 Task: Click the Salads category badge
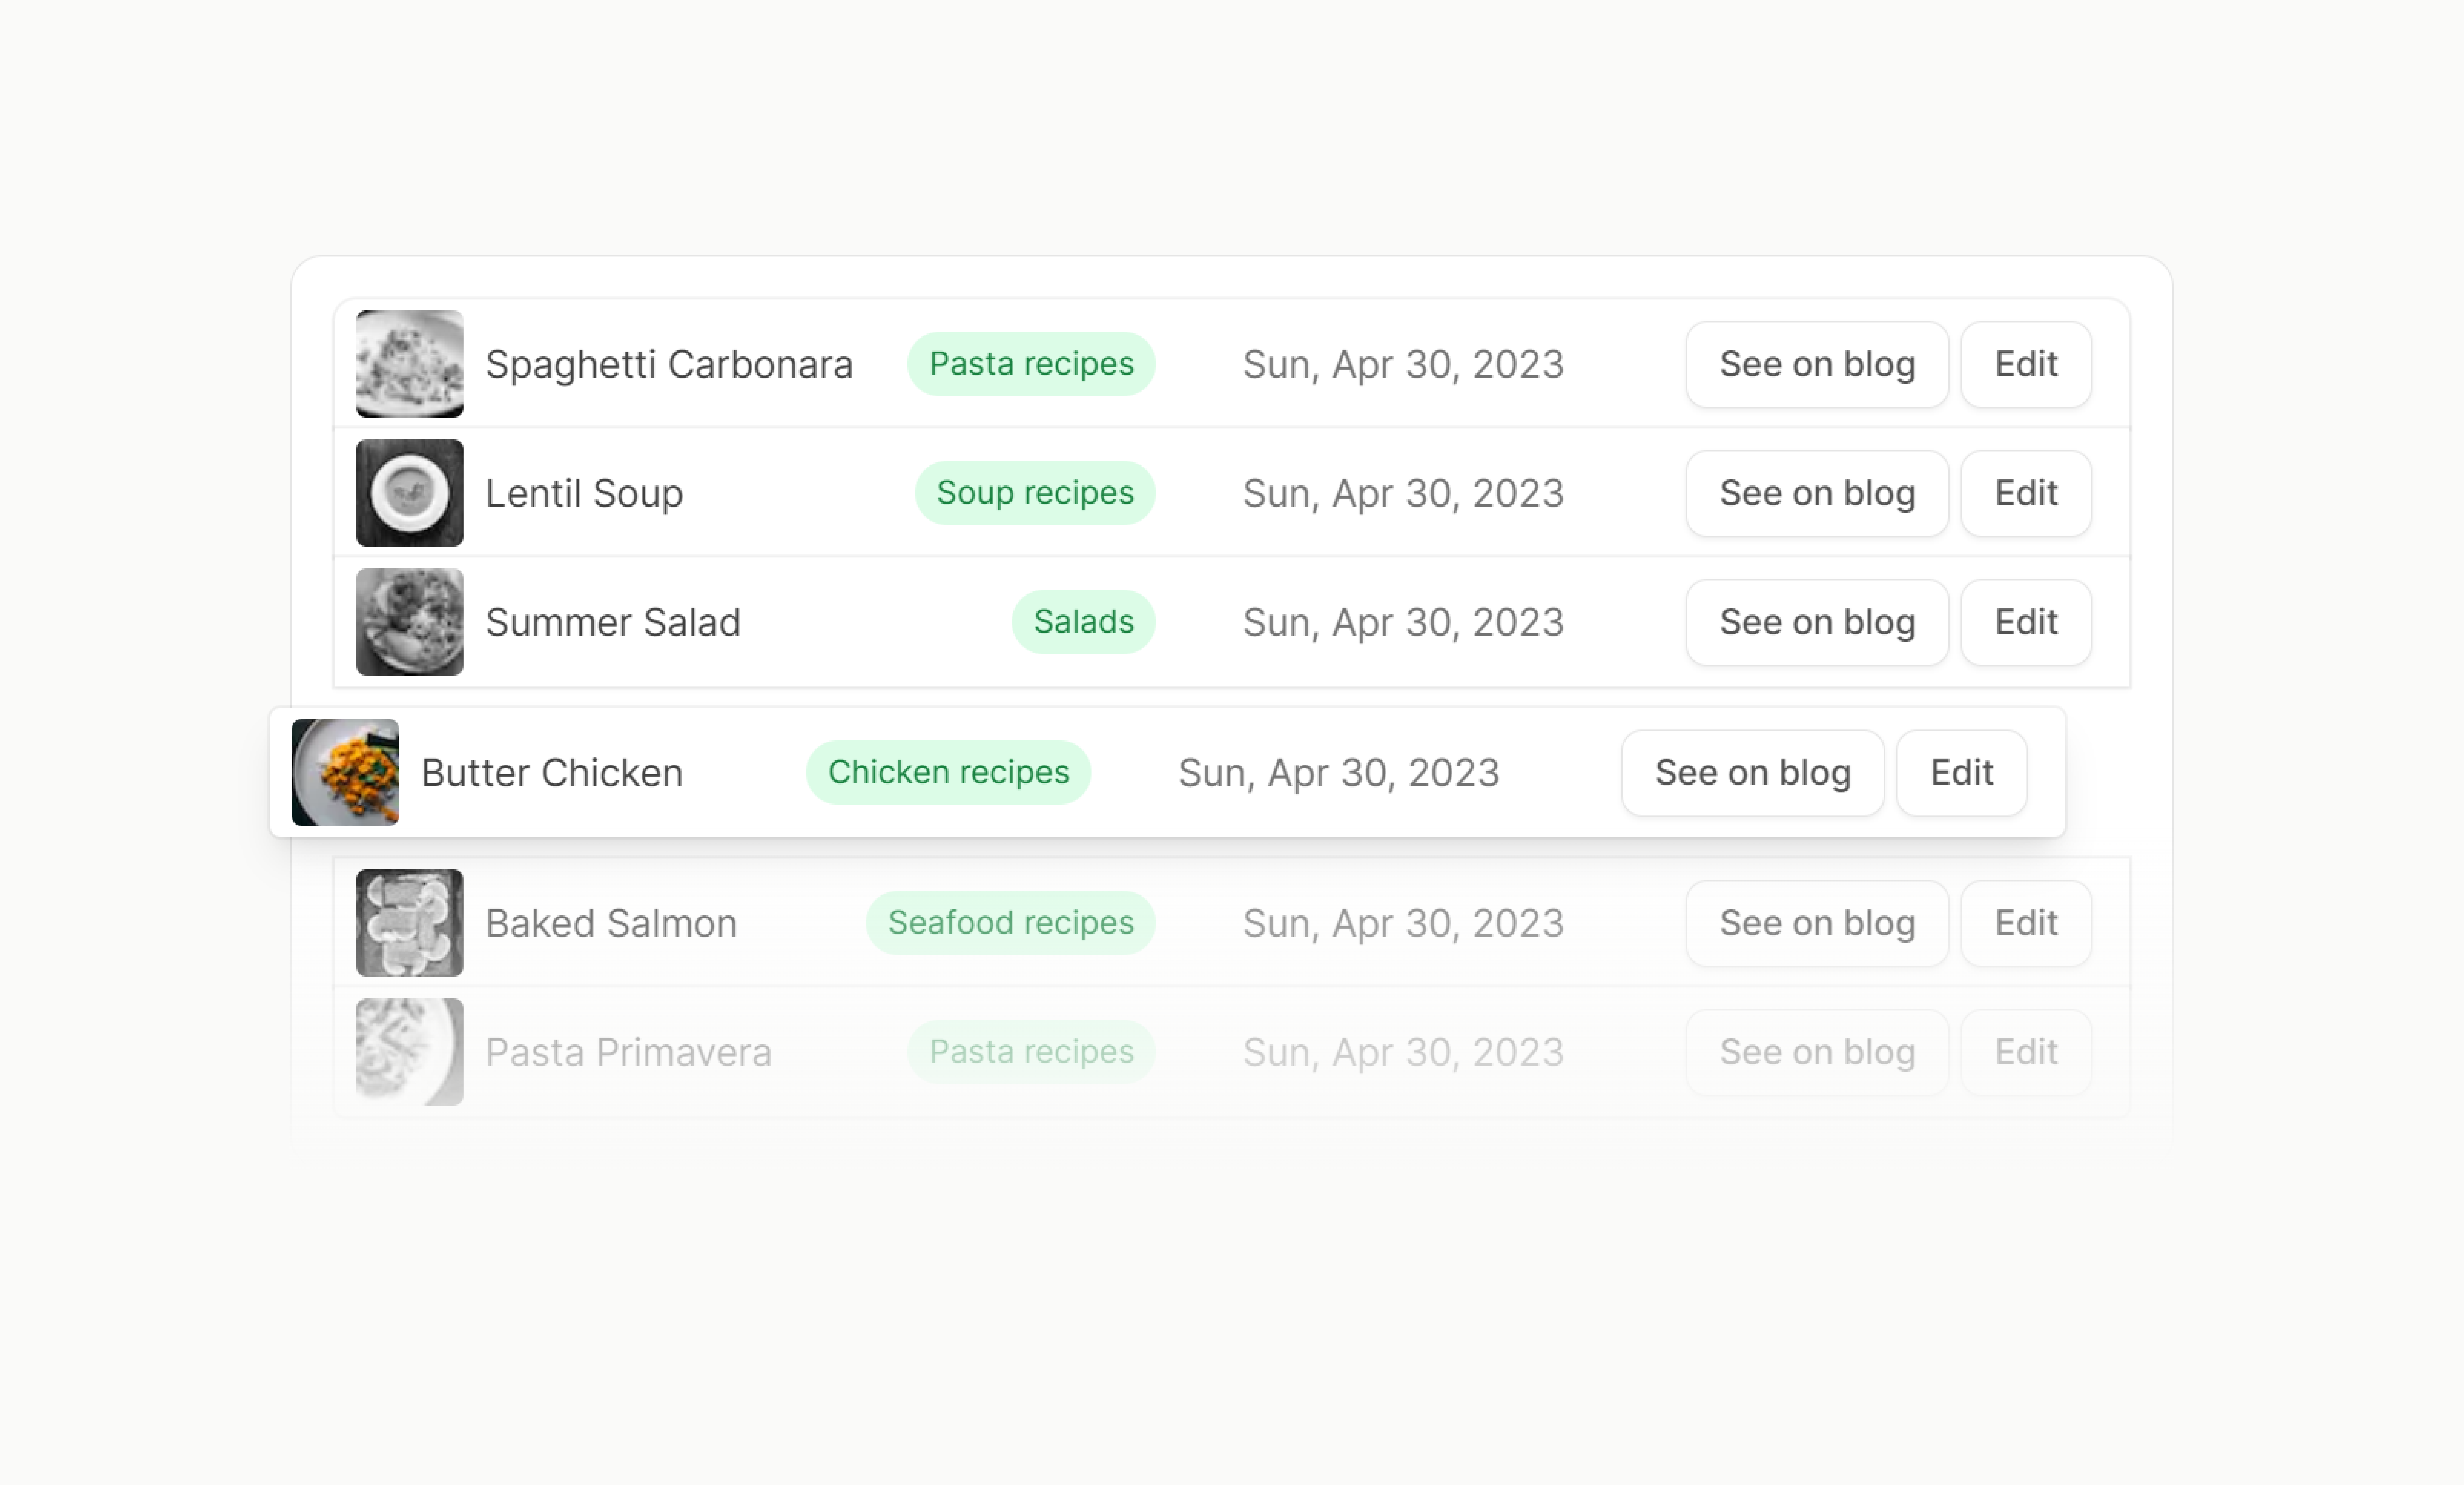pyautogui.click(x=1083, y=622)
